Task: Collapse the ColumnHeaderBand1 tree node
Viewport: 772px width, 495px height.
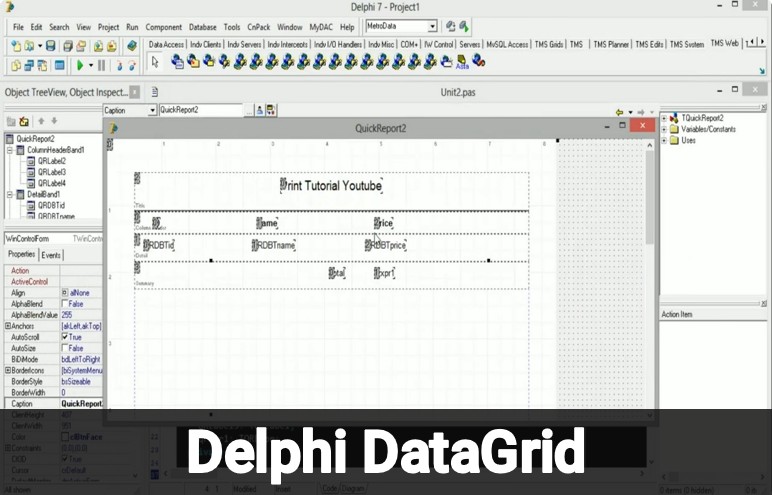Action: point(10,150)
